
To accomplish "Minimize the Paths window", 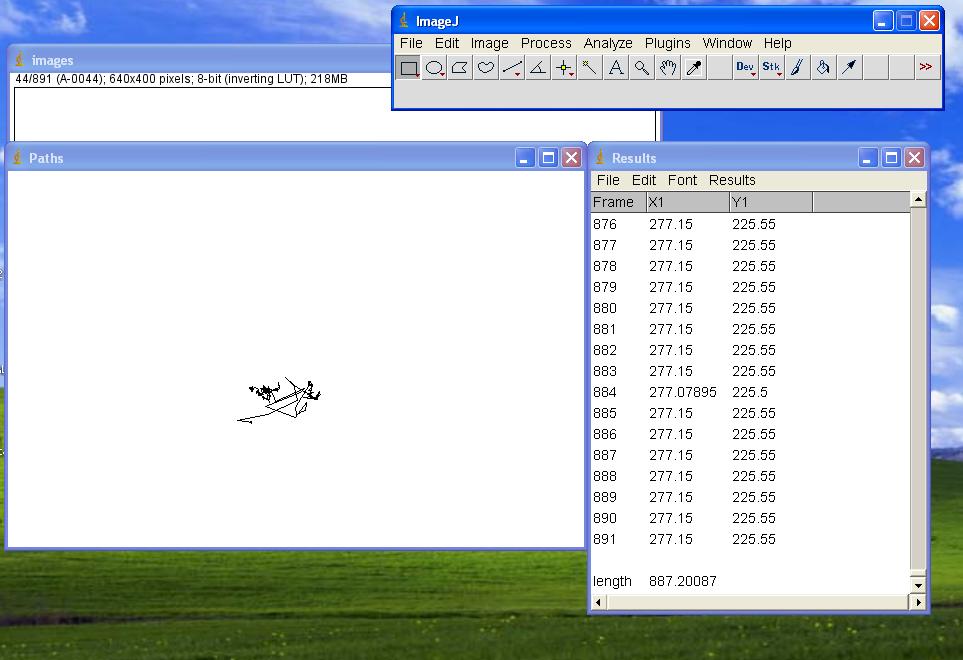I will click(524, 158).
